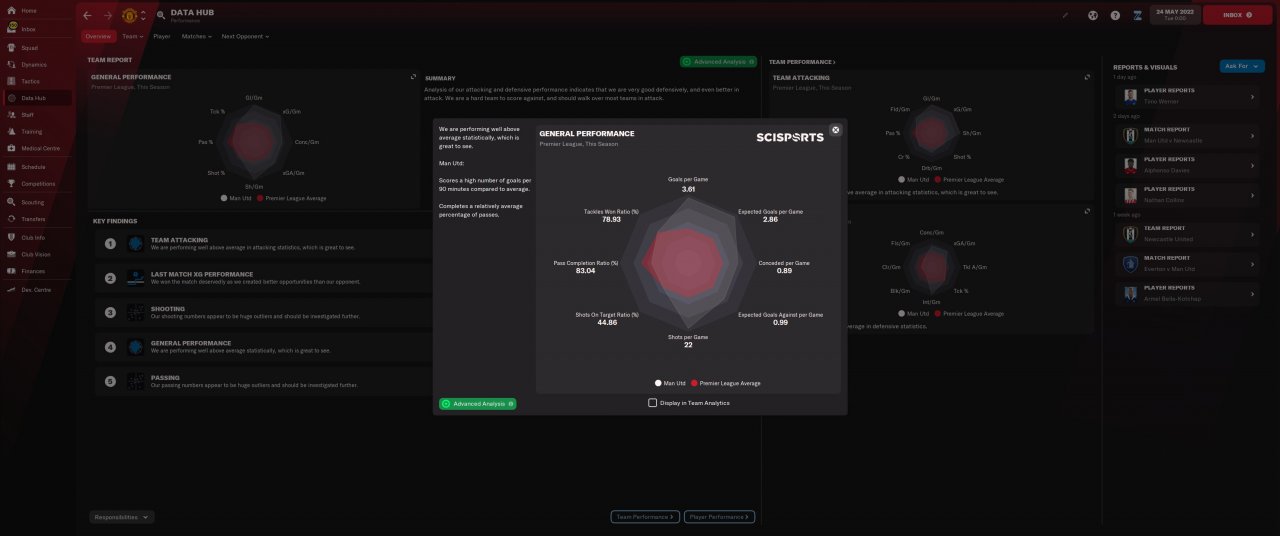Expand the Next Opponent dropdown tab

(x=245, y=36)
